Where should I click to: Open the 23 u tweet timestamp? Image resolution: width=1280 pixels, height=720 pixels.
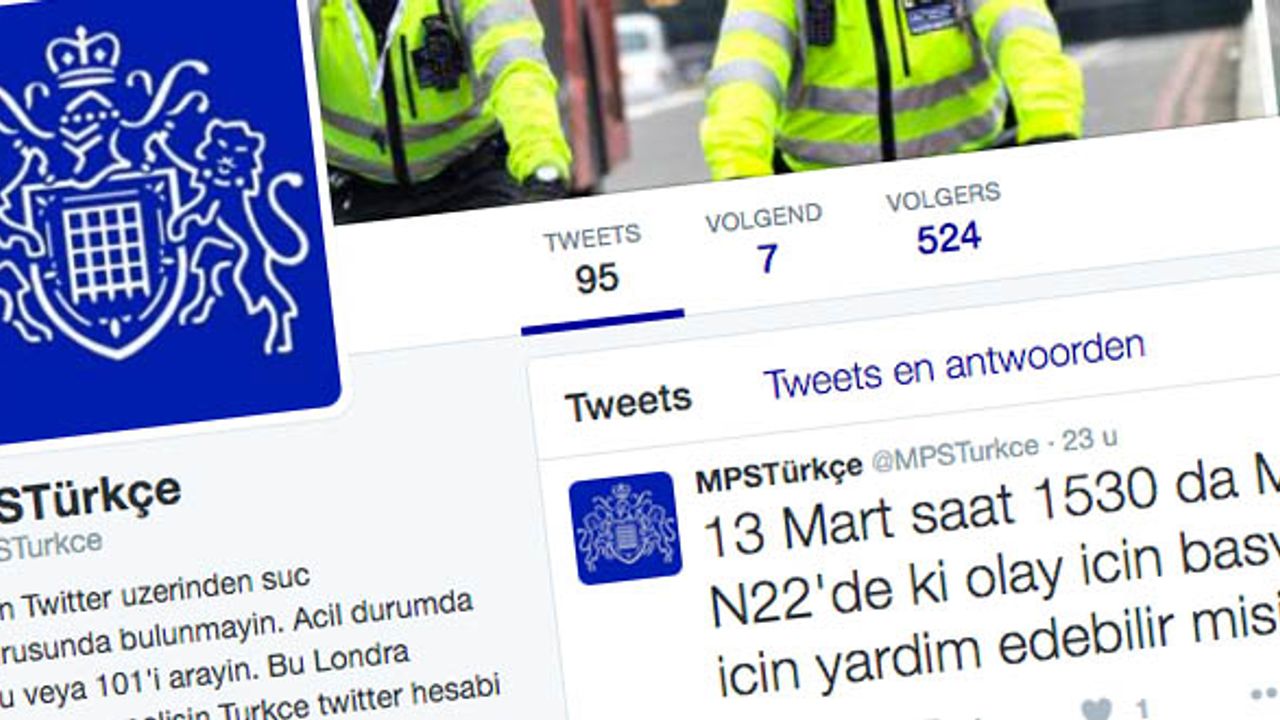coord(1090,439)
